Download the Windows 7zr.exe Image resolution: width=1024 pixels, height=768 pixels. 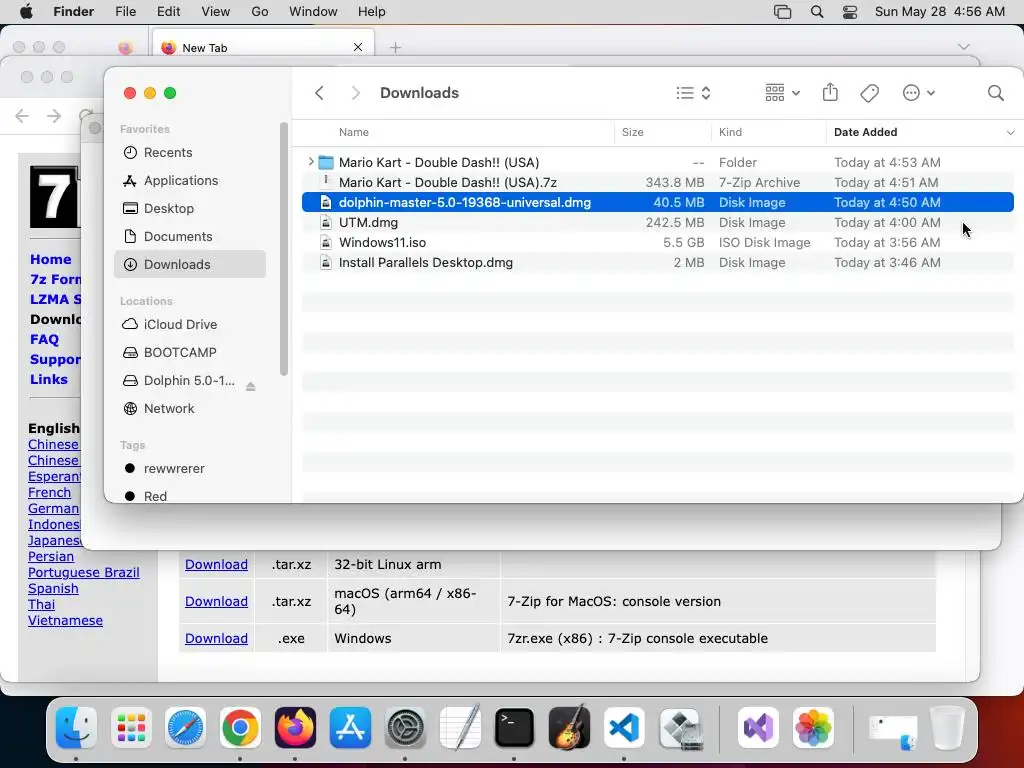(x=216, y=639)
